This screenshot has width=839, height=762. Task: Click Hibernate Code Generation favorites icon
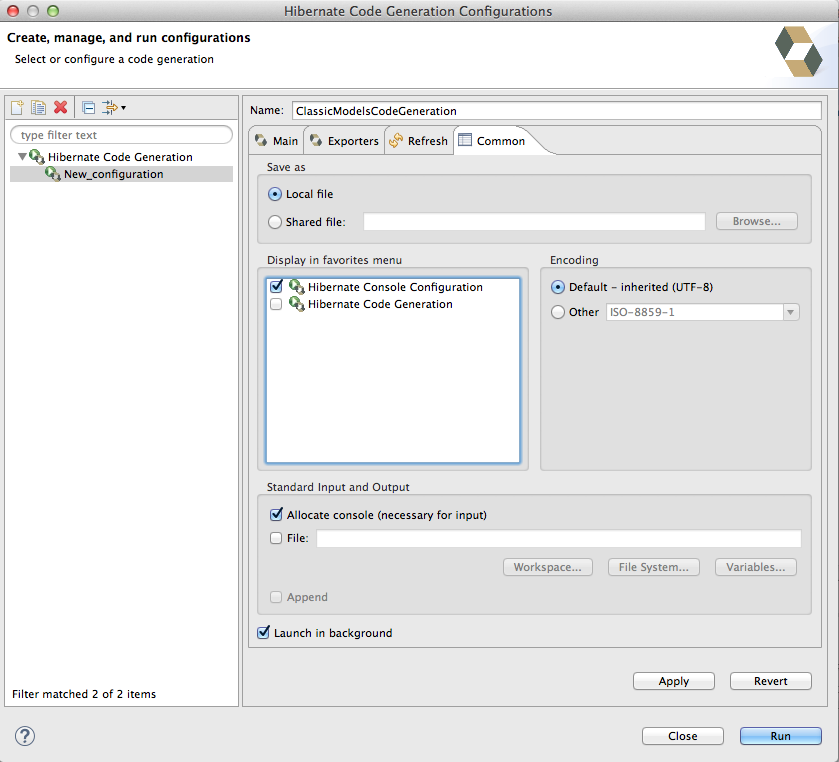click(296, 304)
